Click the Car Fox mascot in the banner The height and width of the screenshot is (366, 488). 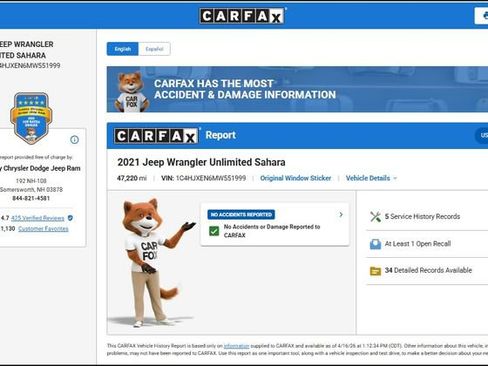(131, 92)
